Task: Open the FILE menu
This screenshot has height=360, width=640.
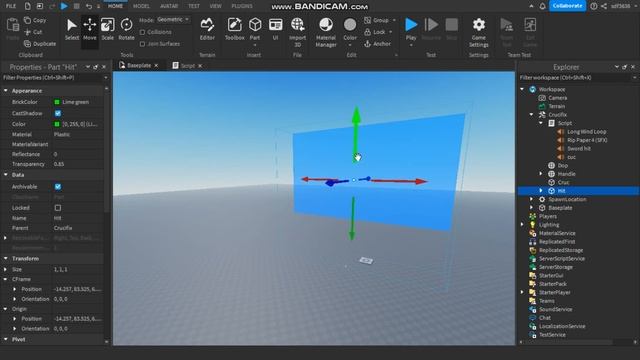Action: click(11, 6)
